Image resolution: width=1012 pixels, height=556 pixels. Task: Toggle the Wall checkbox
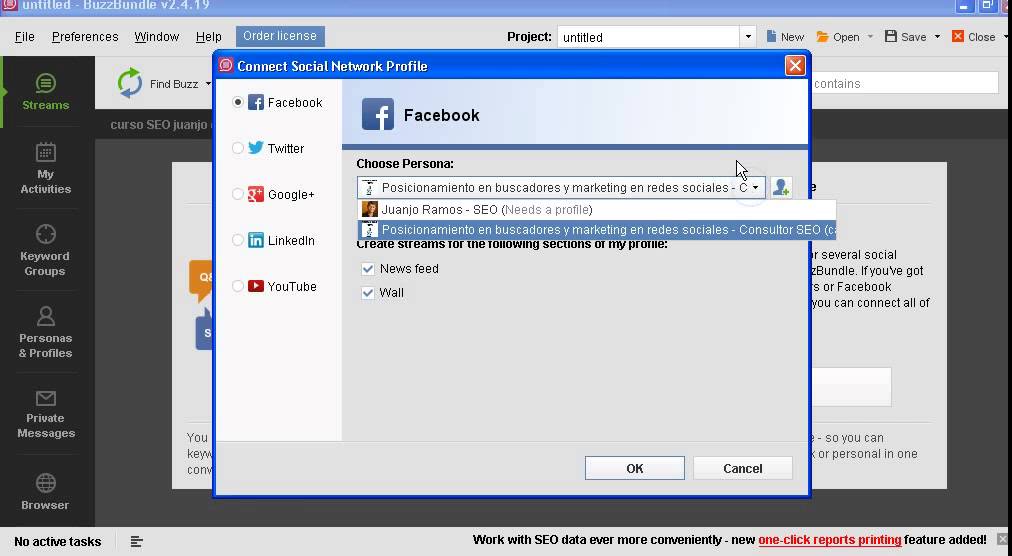tap(368, 293)
